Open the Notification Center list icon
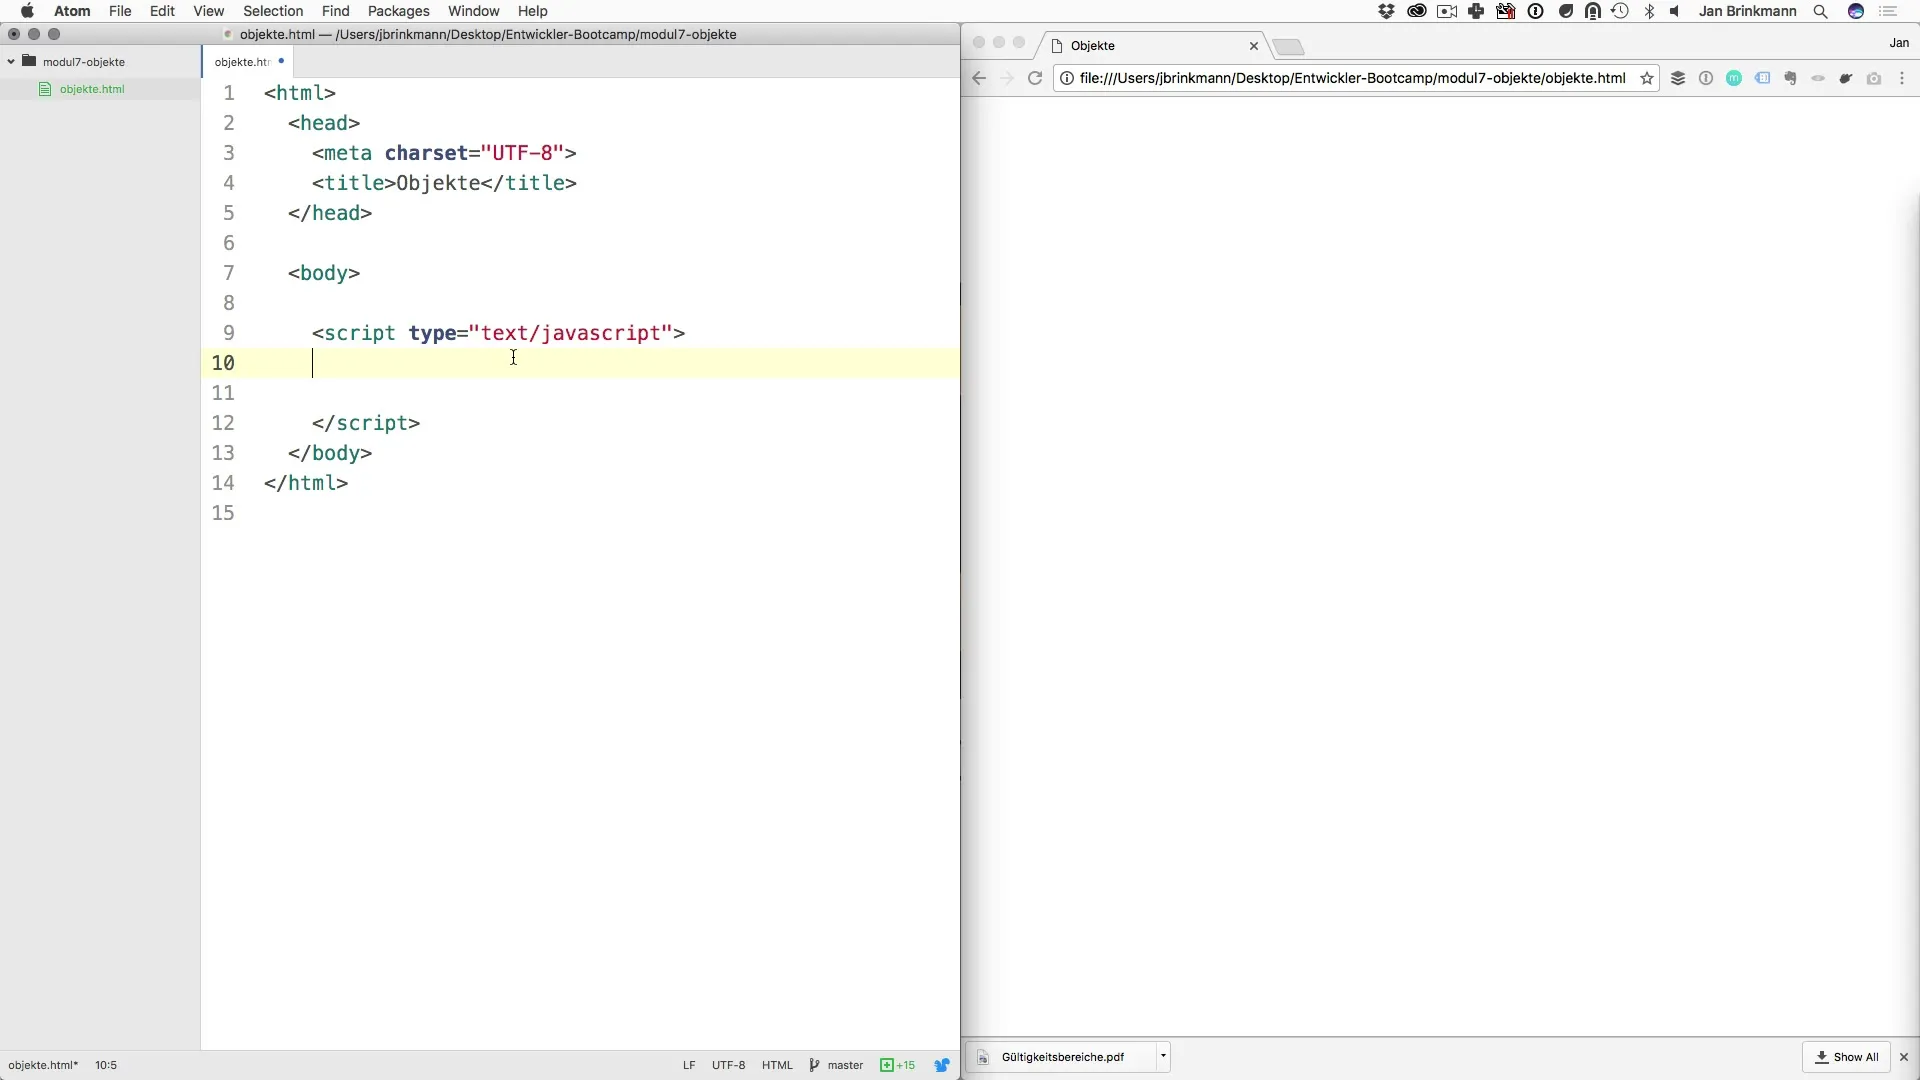Screen dimensions: 1920x1080 [x=1889, y=11]
